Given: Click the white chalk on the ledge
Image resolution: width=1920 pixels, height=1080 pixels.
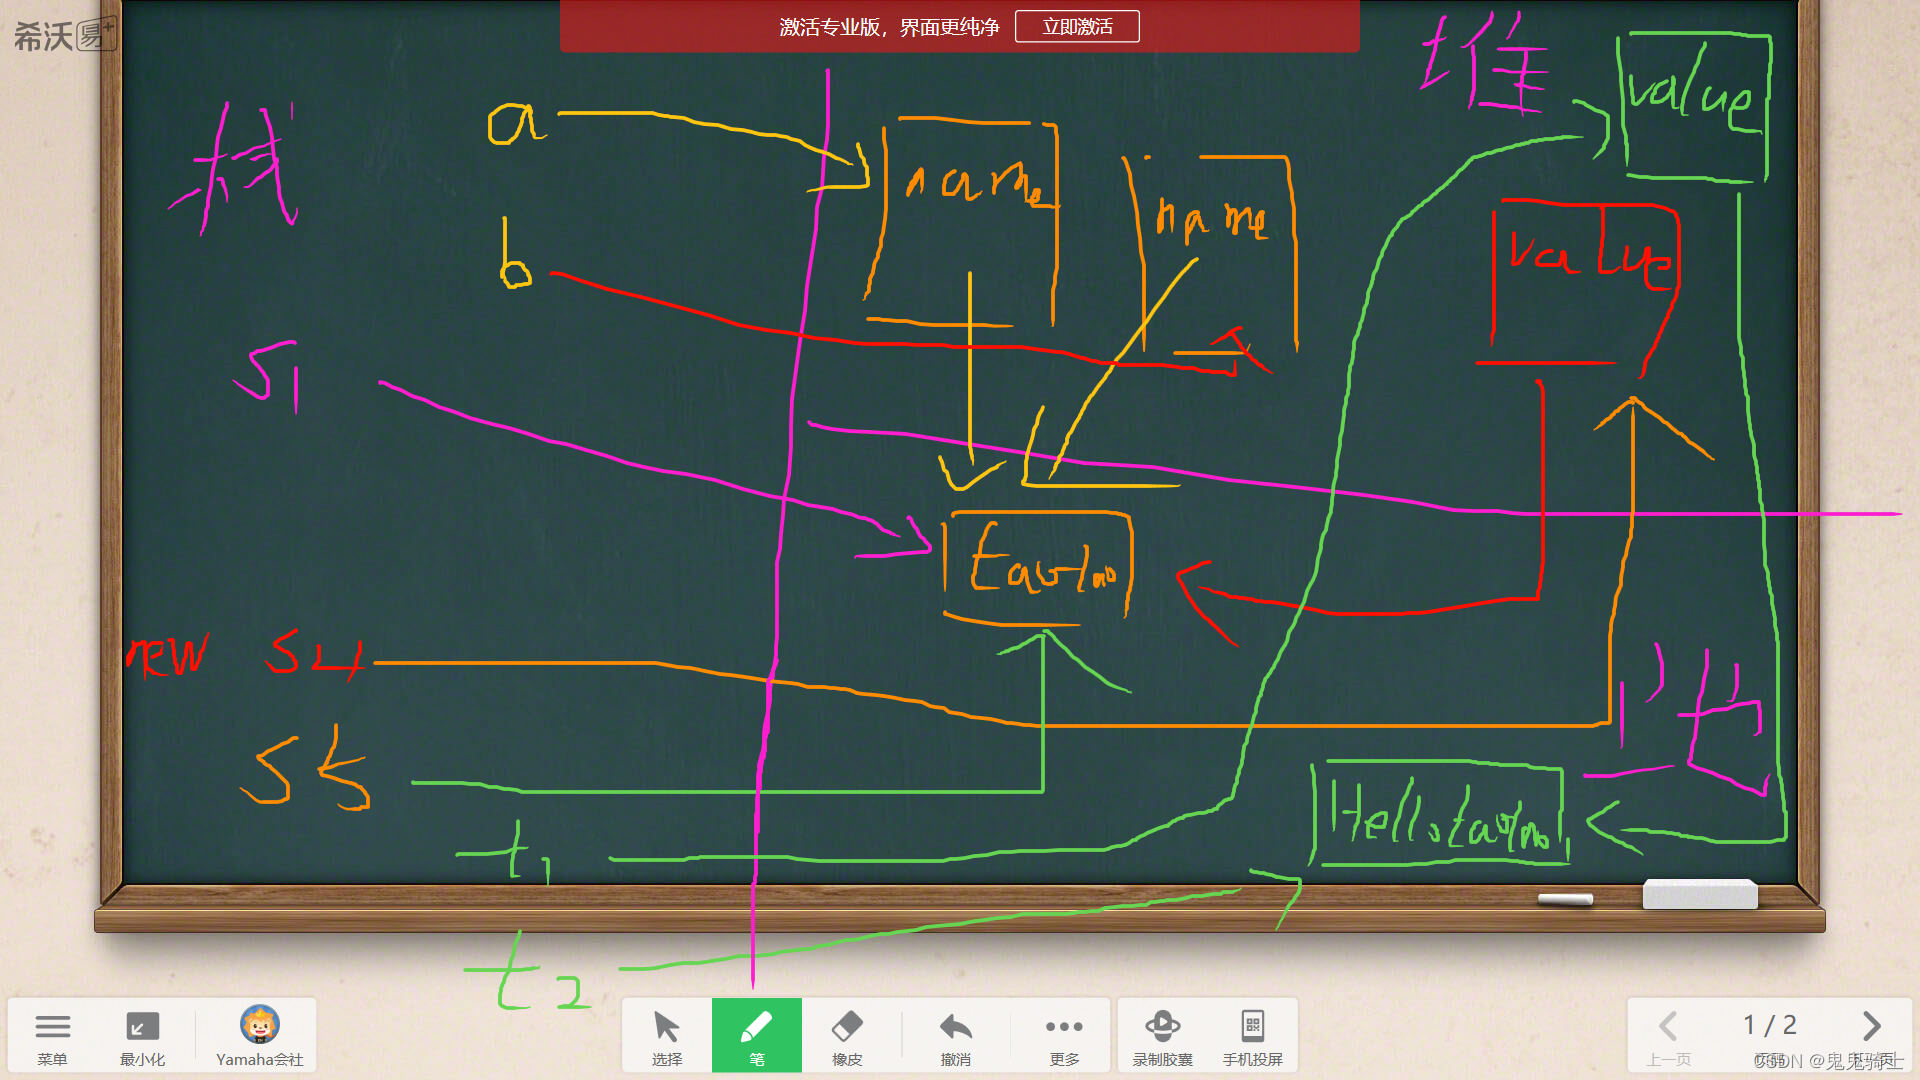Looking at the screenshot, I should (x=1565, y=899).
